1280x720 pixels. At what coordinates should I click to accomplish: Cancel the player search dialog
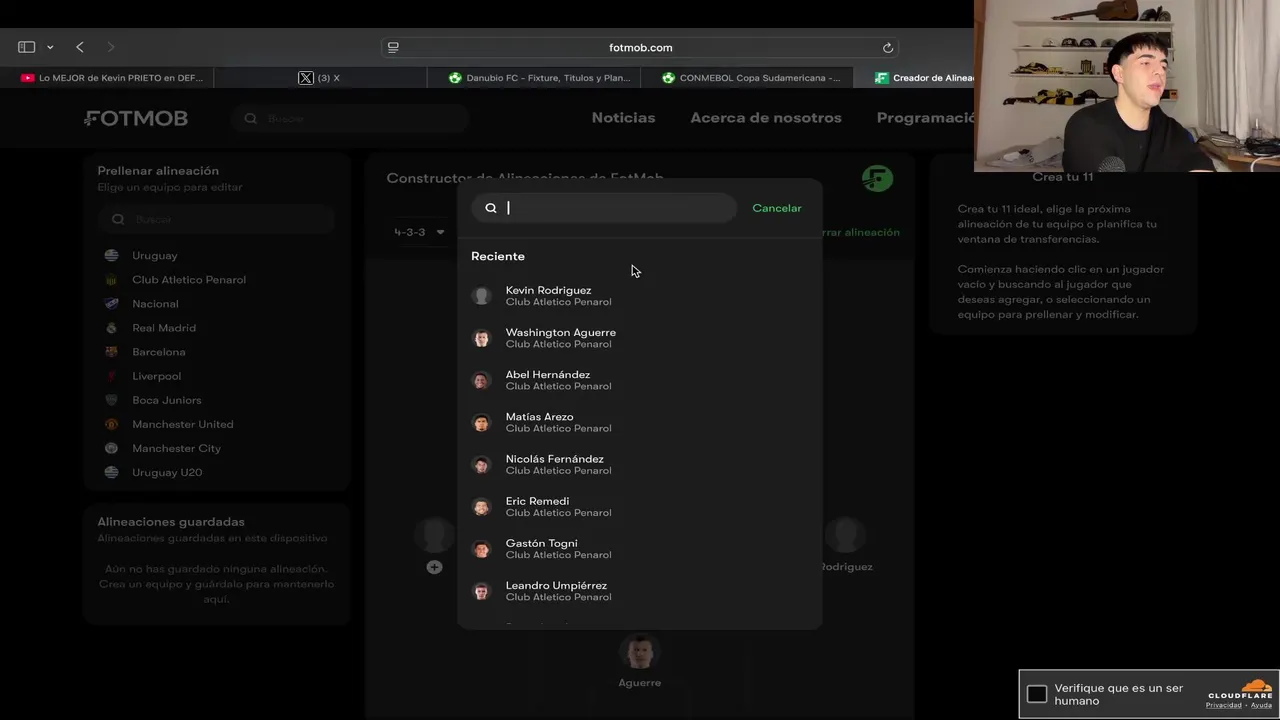click(777, 208)
